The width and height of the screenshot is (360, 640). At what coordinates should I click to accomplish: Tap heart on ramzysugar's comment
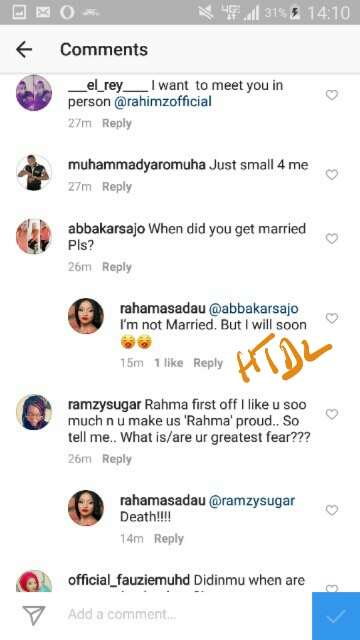[331, 414]
